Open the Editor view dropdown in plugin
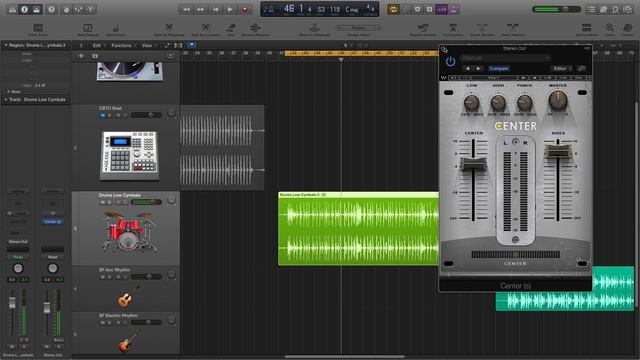The width and height of the screenshot is (640, 360). coord(562,69)
